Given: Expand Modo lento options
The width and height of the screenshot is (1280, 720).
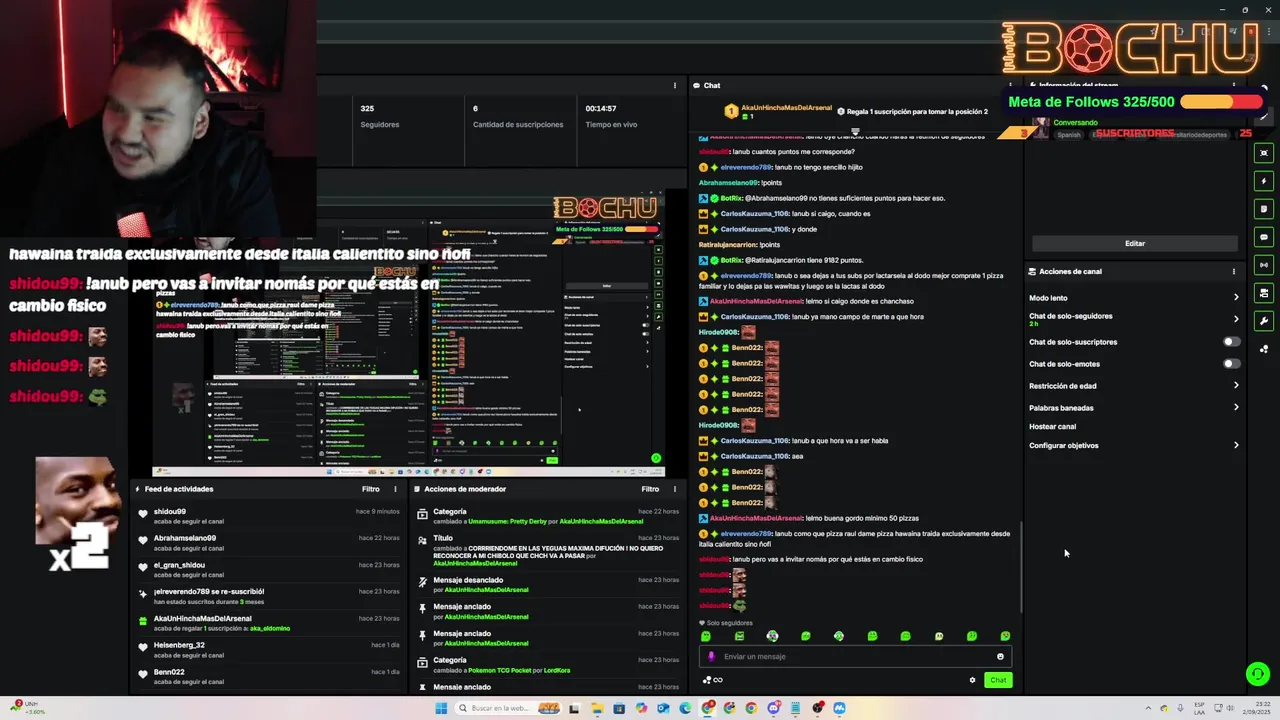Looking at the screenshot, I should tap(1236, 298).
